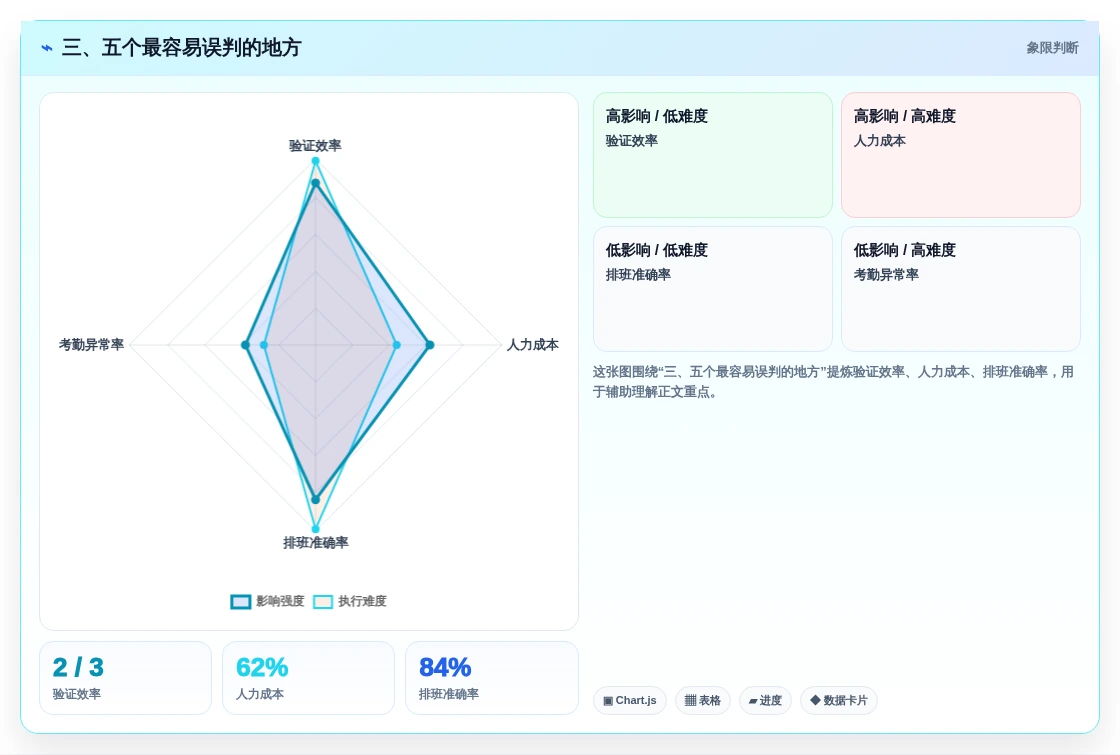Click 人力成本 text in the pink card
The image size is (1120, 755).
[879, 141]
